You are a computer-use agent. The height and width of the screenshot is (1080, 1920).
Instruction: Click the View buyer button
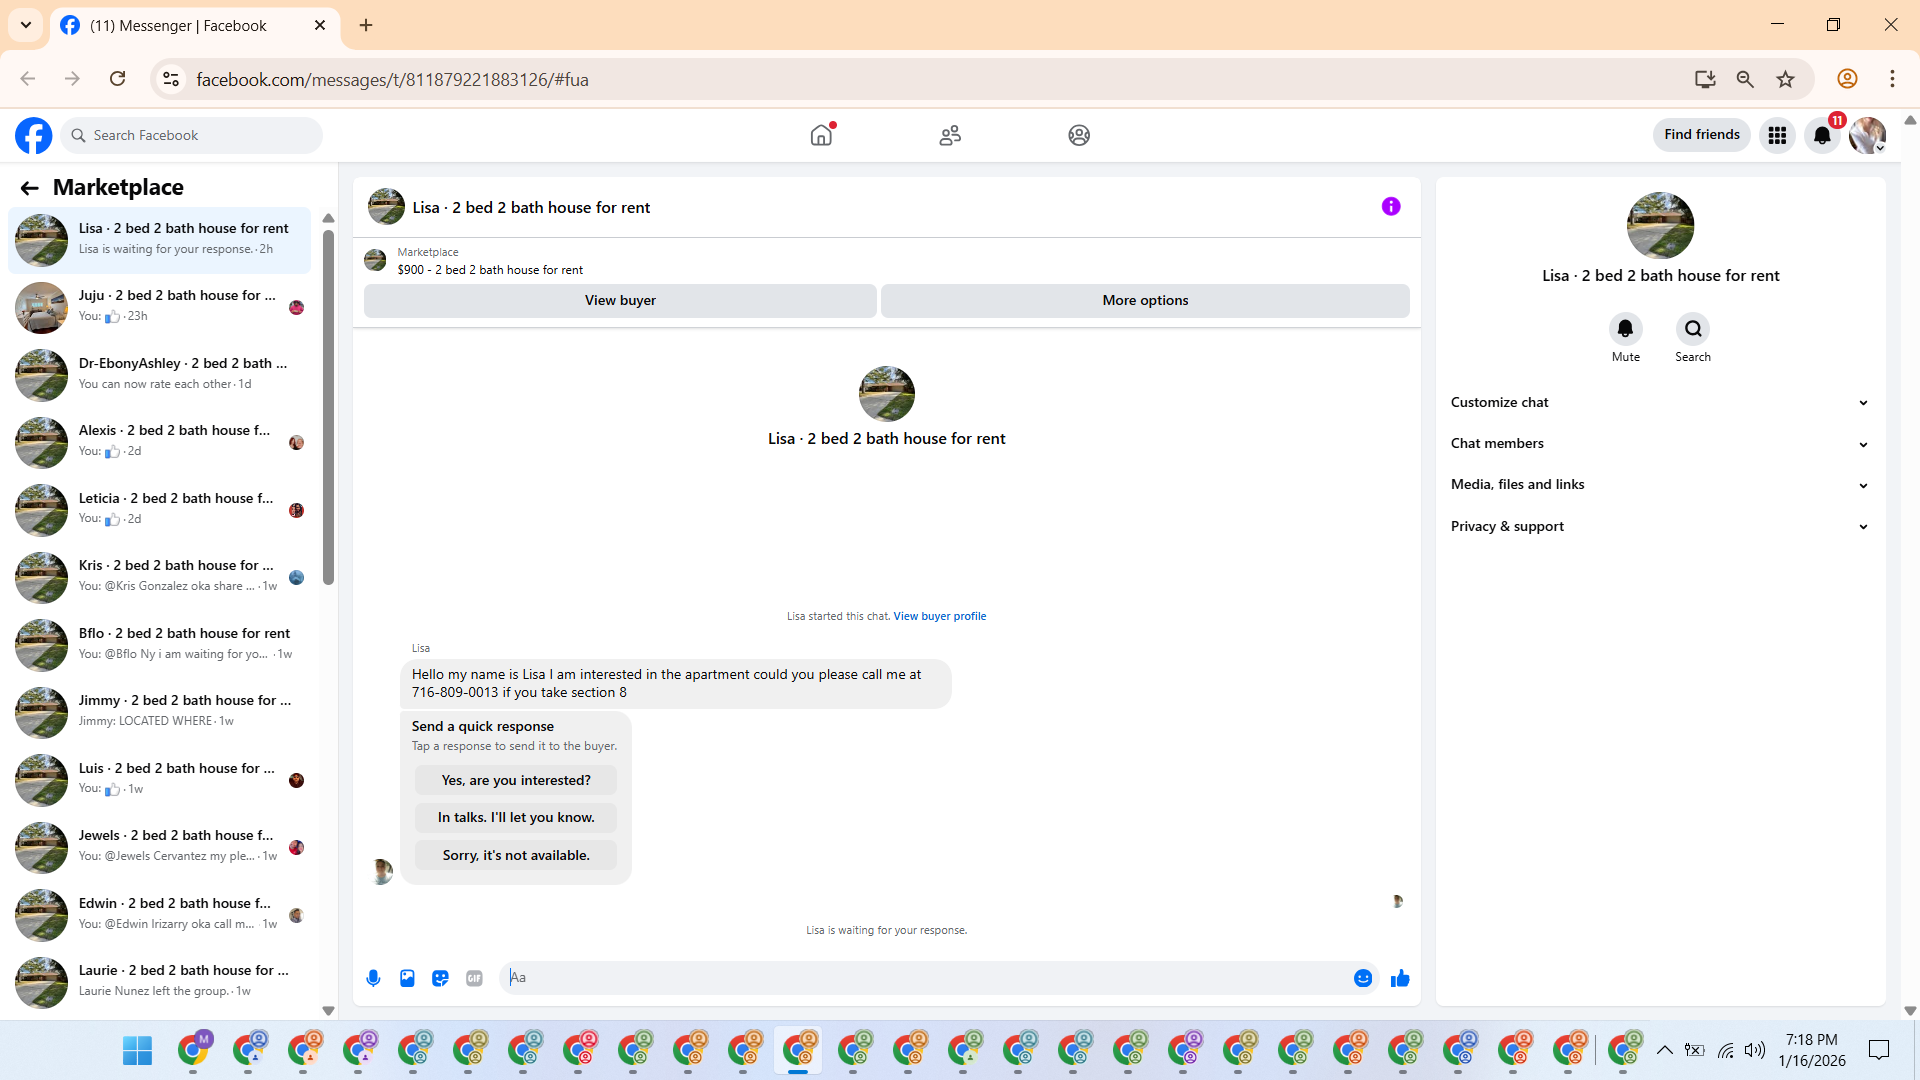point(620,300)
